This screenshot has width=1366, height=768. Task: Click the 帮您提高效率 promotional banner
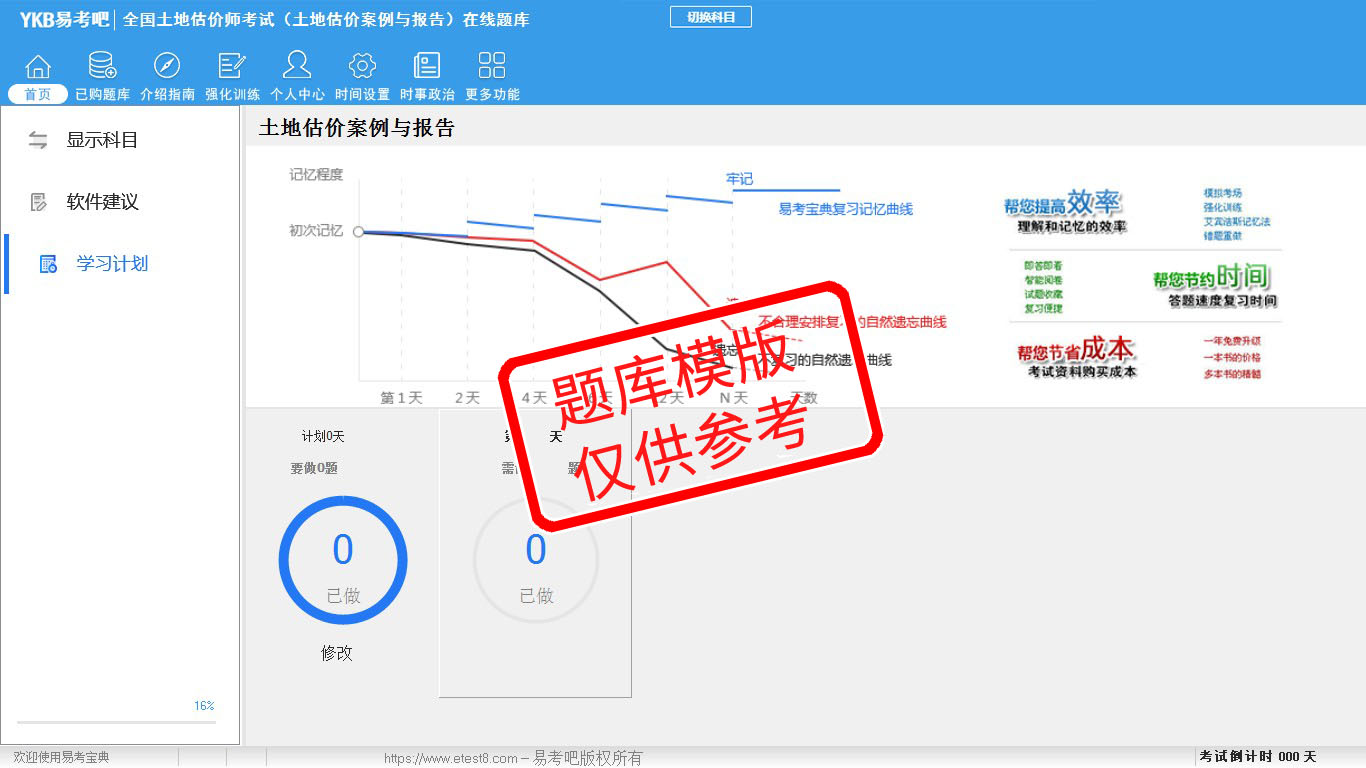(x=1064, y=213)
